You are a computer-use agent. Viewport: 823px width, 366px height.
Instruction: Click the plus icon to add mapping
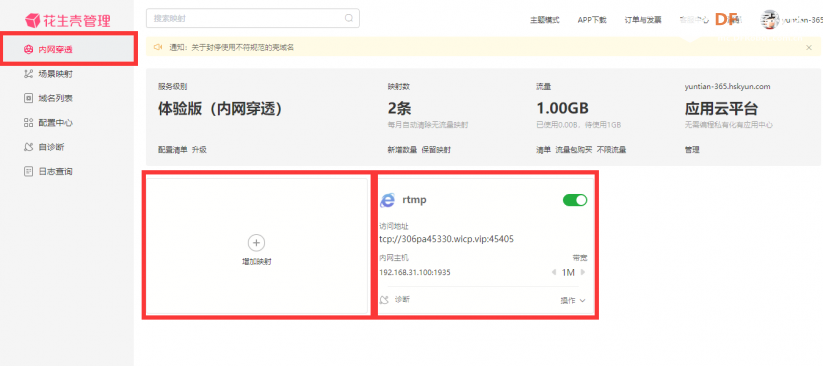pyautogui.click(x=256, y=243)
